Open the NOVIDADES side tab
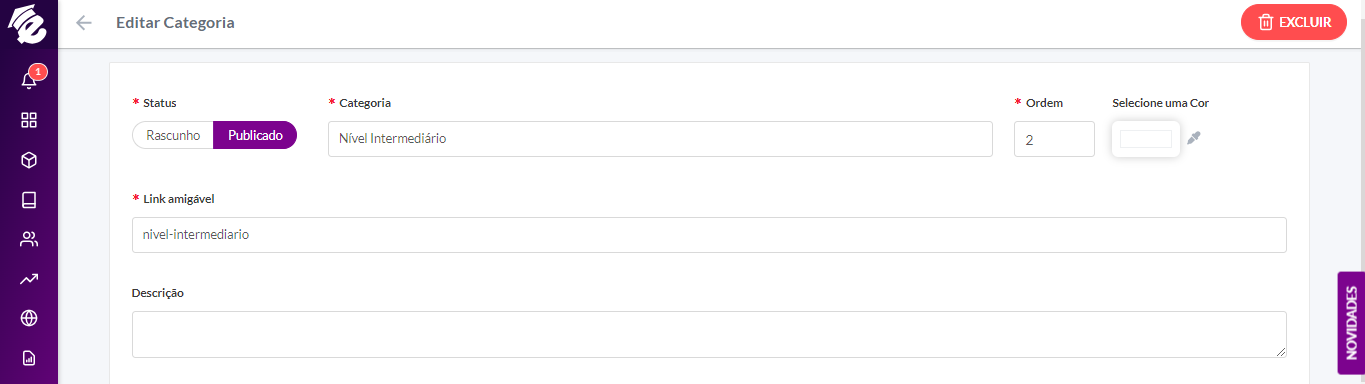1365x384 pixels. (x=1351, y=323)
